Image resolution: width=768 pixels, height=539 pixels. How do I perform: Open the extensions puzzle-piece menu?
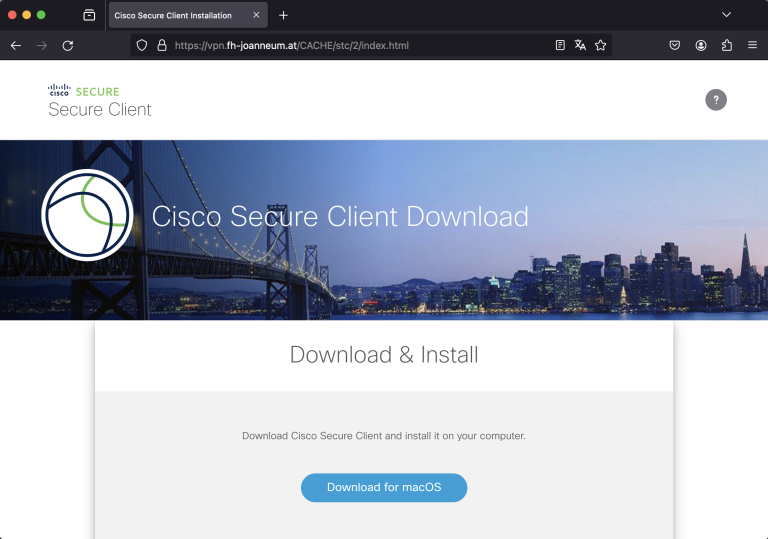tap(727, 45)
